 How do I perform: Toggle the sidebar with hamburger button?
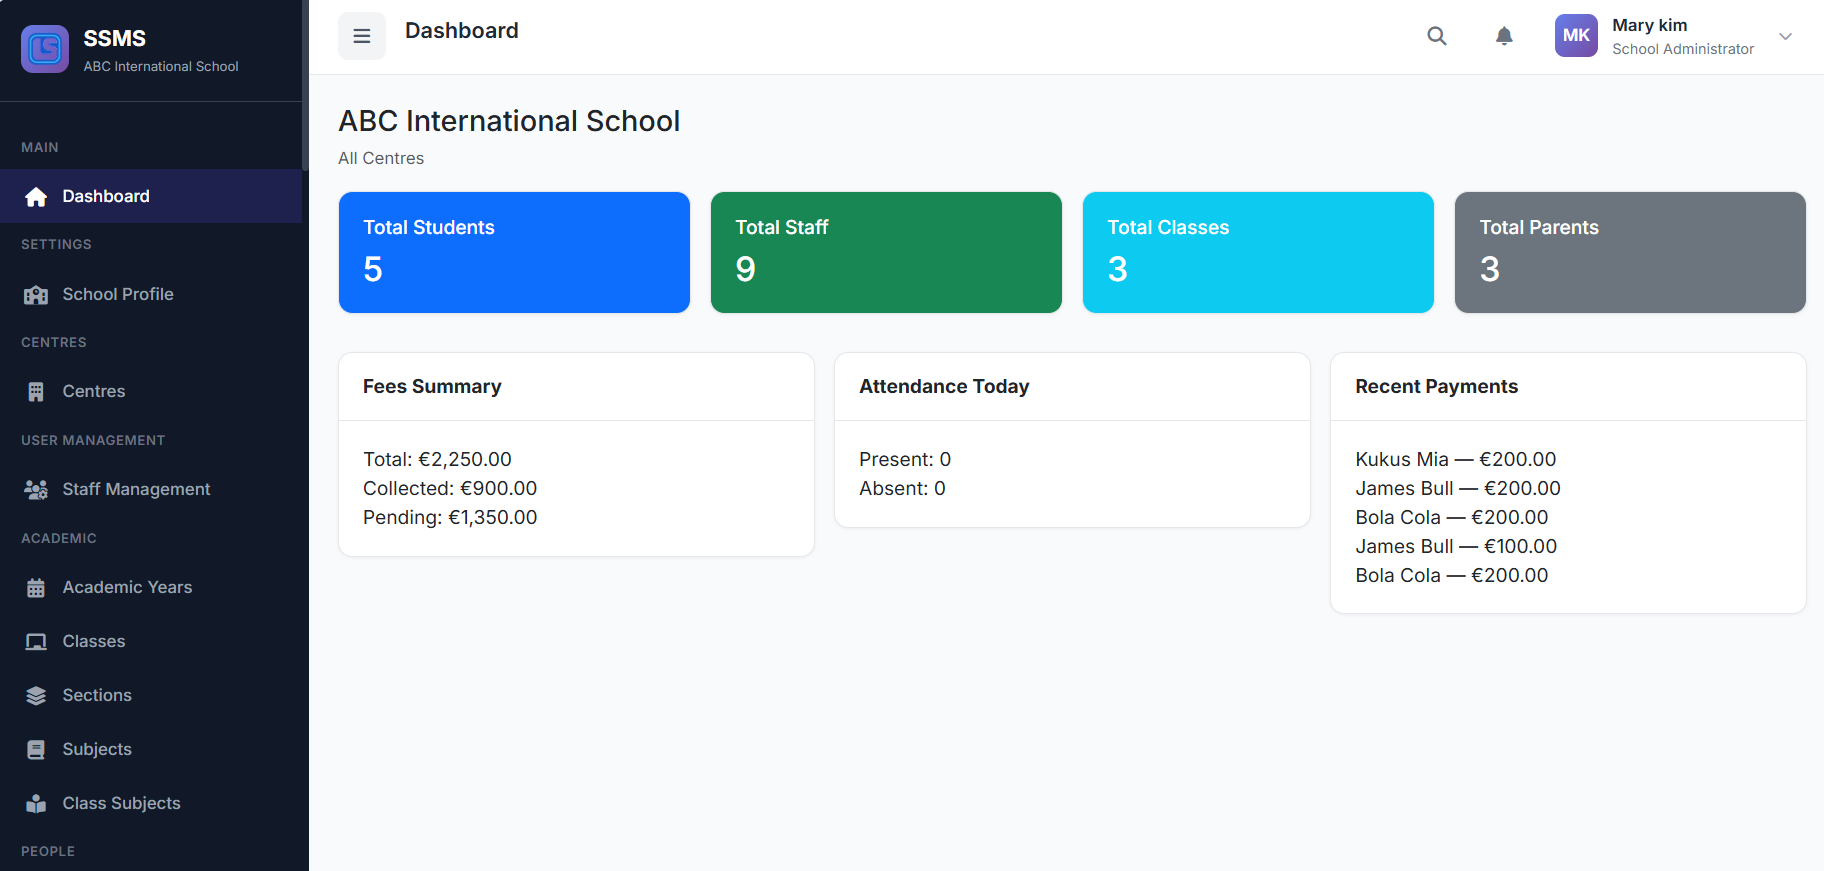click(x=362, y=36)
